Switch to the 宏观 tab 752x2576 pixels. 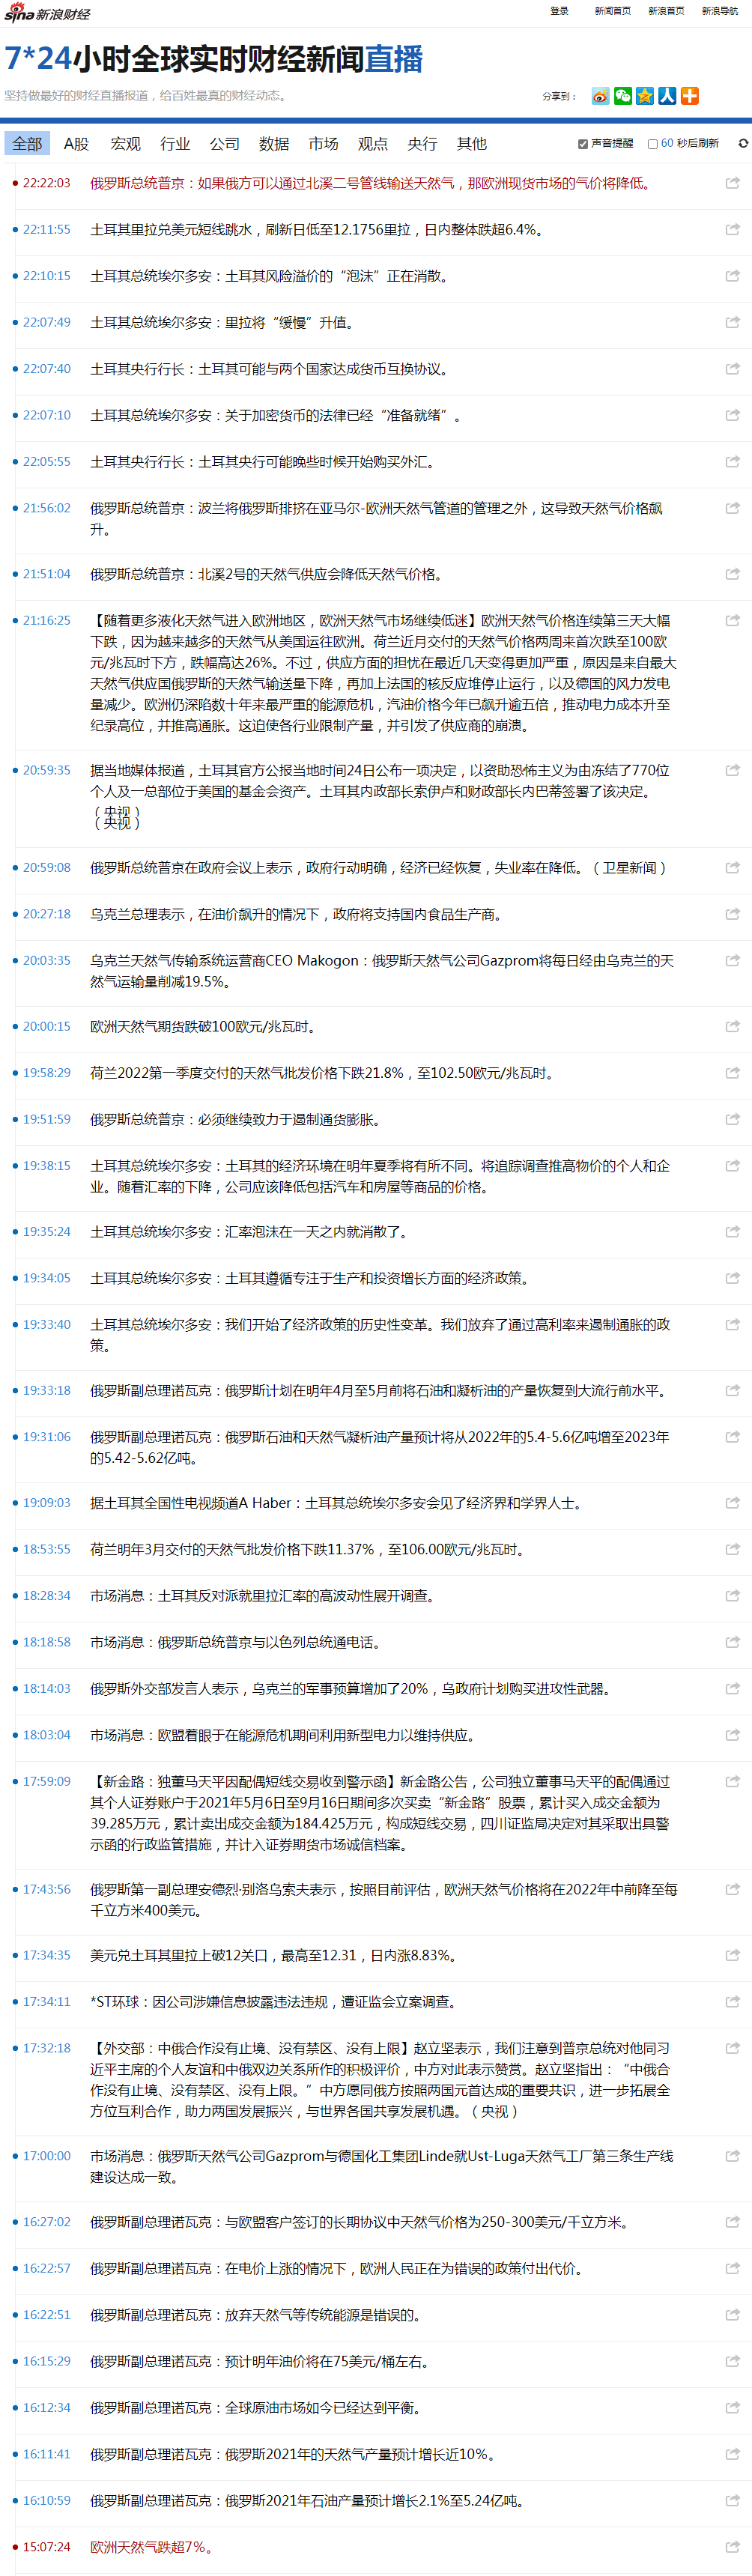pyautogui.click(x=126, y=144)
